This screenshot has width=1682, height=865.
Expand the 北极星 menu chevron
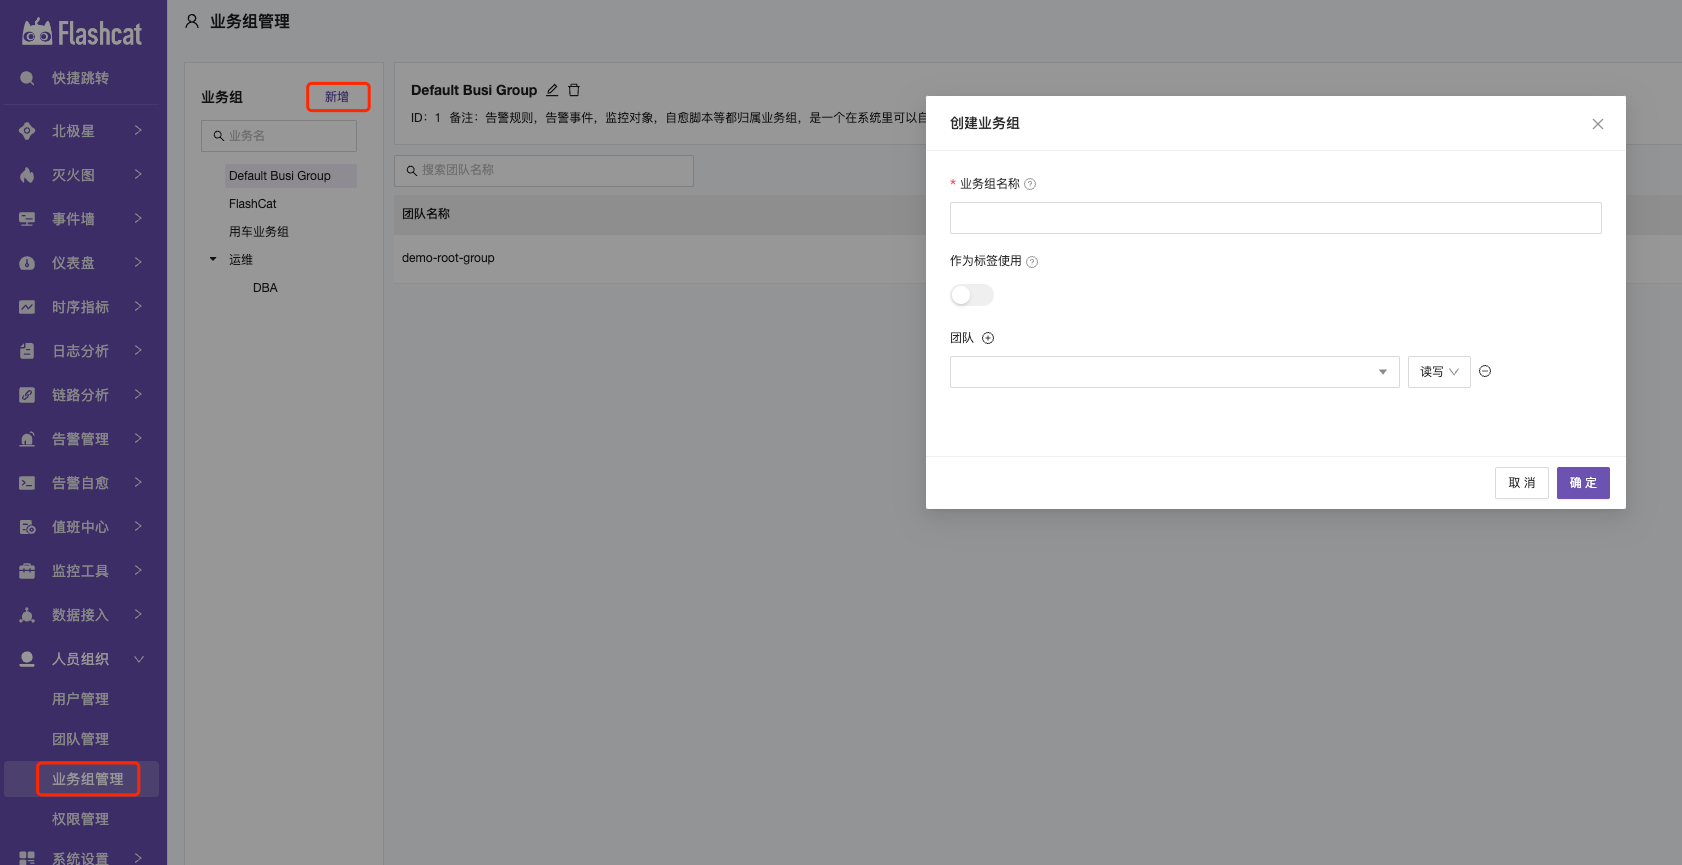tap(138, 131)
